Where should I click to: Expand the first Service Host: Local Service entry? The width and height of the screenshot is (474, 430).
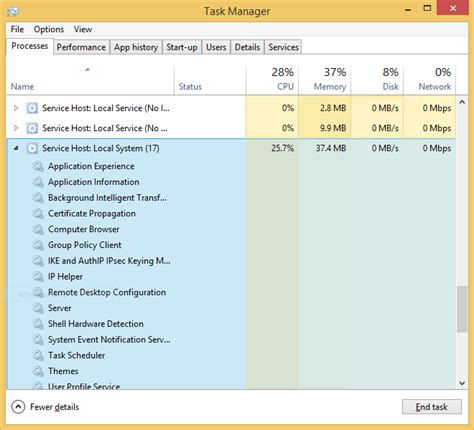[16, 108]
